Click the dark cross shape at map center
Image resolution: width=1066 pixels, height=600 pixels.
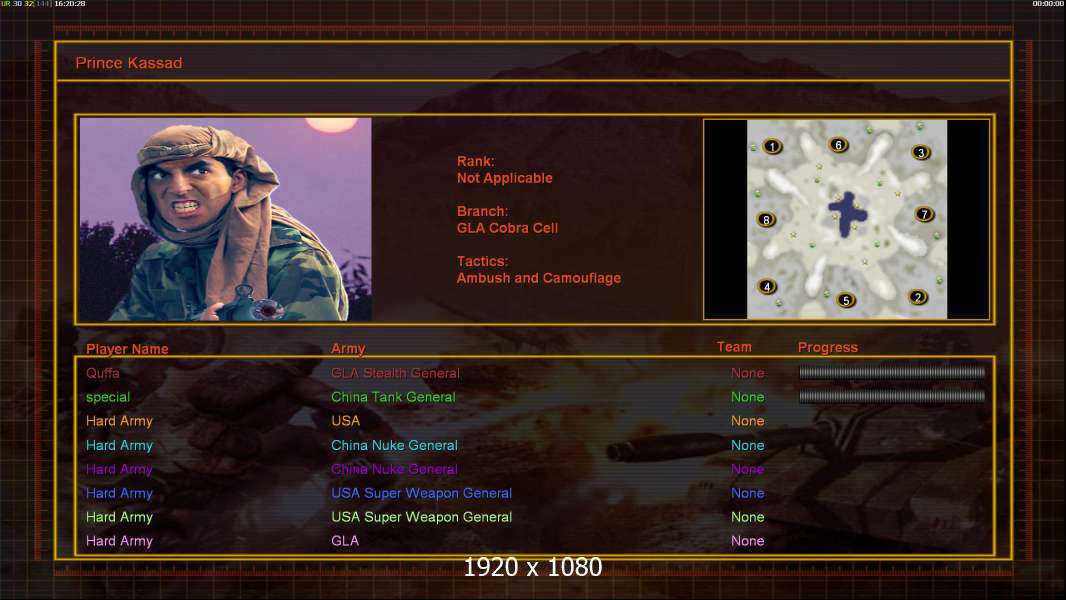tap(847, 214)
